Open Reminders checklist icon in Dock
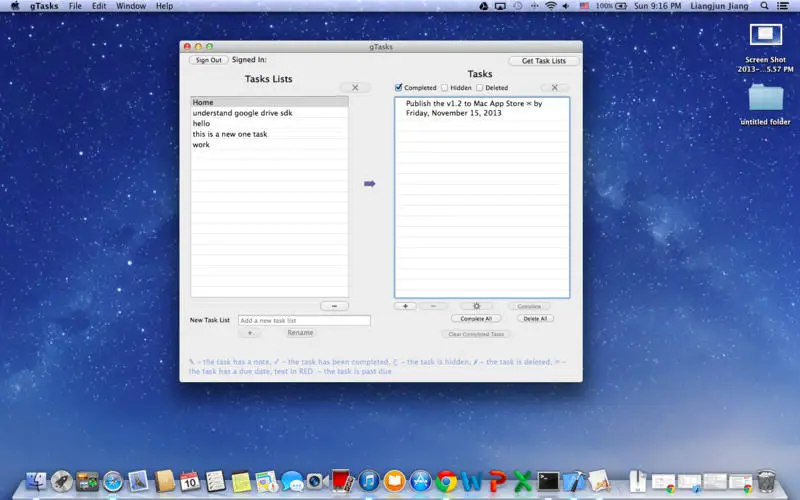 215,481
